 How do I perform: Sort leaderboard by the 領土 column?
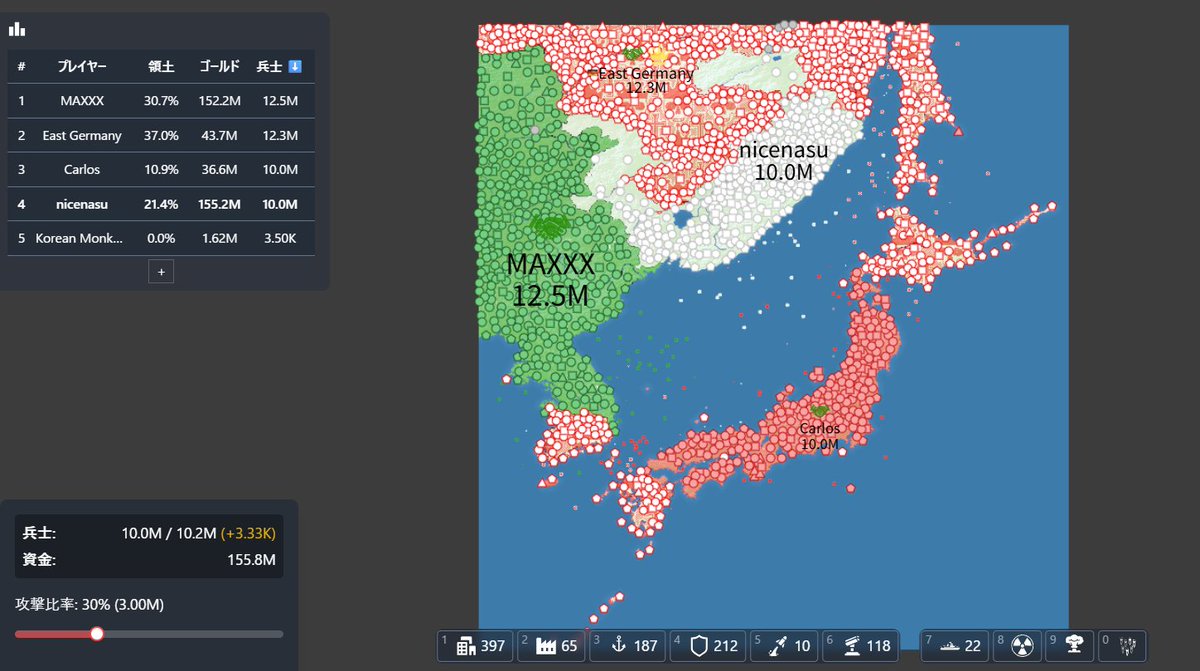[x=161, y=66]
